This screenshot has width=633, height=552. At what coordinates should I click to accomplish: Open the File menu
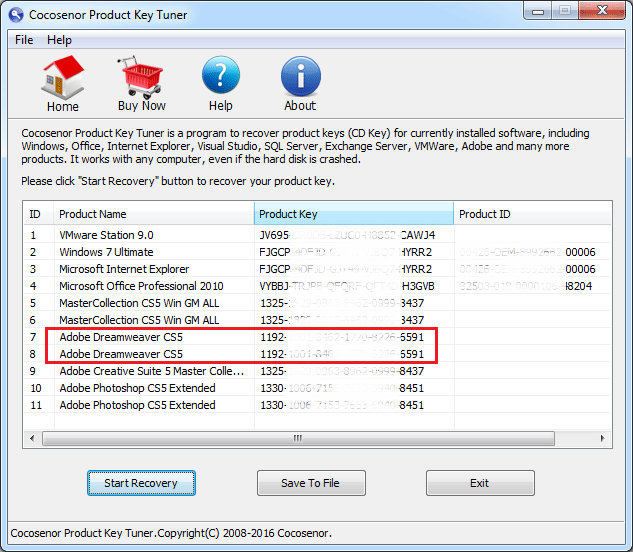(24, 40)
